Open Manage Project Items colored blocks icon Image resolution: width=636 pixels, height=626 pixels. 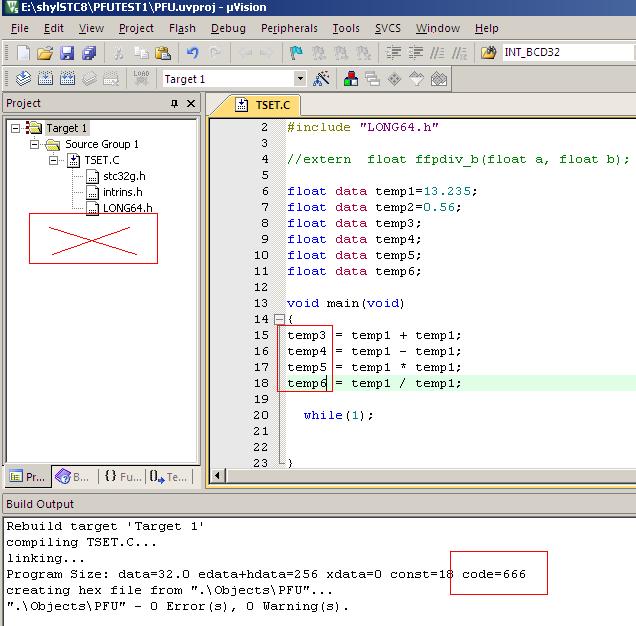(351, 78)
